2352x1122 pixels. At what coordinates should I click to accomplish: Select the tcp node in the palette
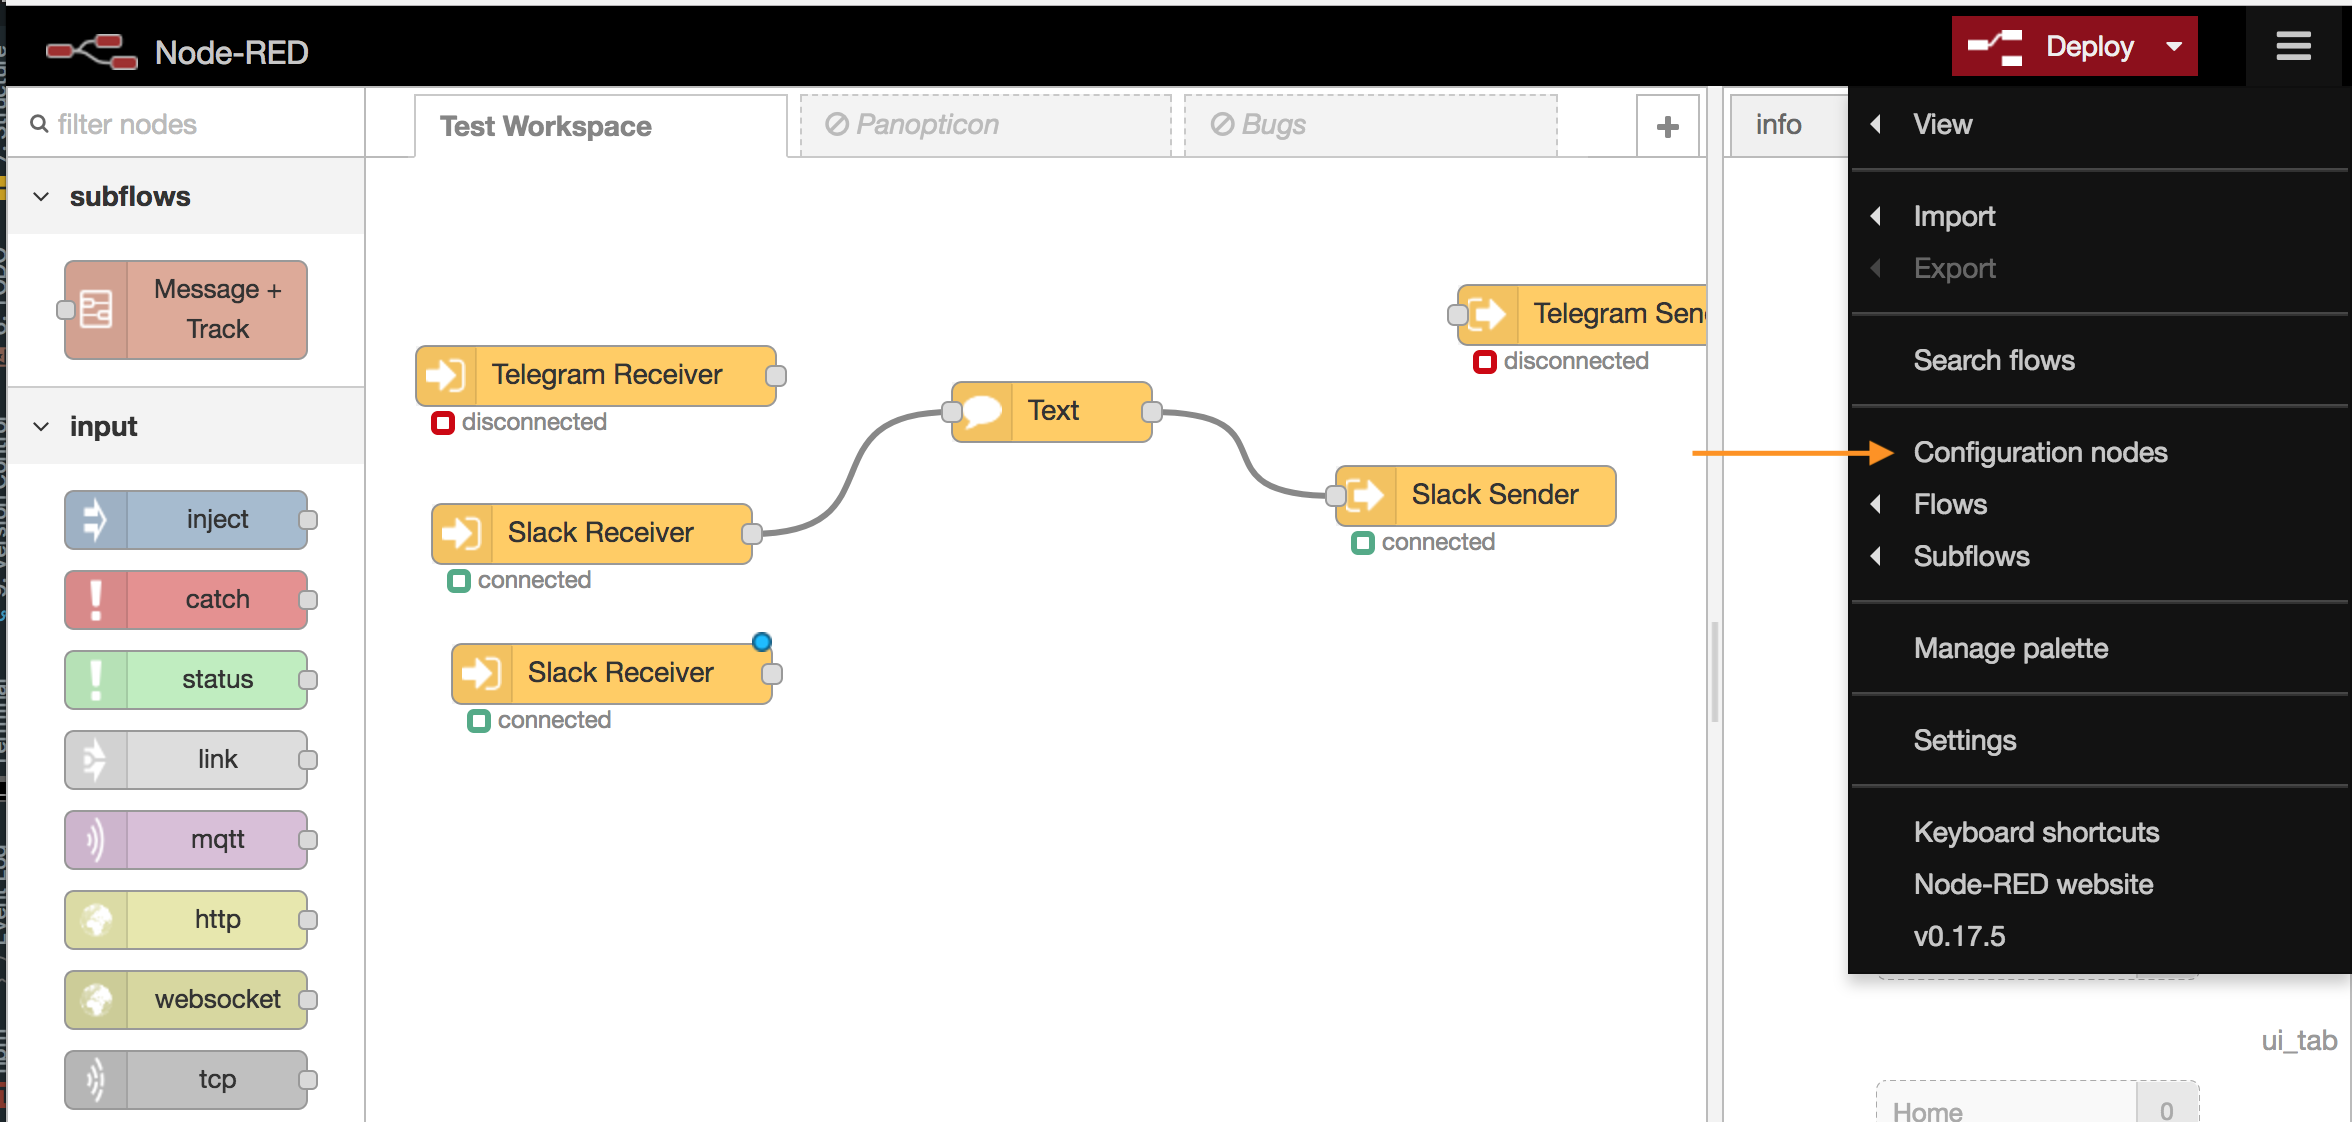click(186, 1079)
